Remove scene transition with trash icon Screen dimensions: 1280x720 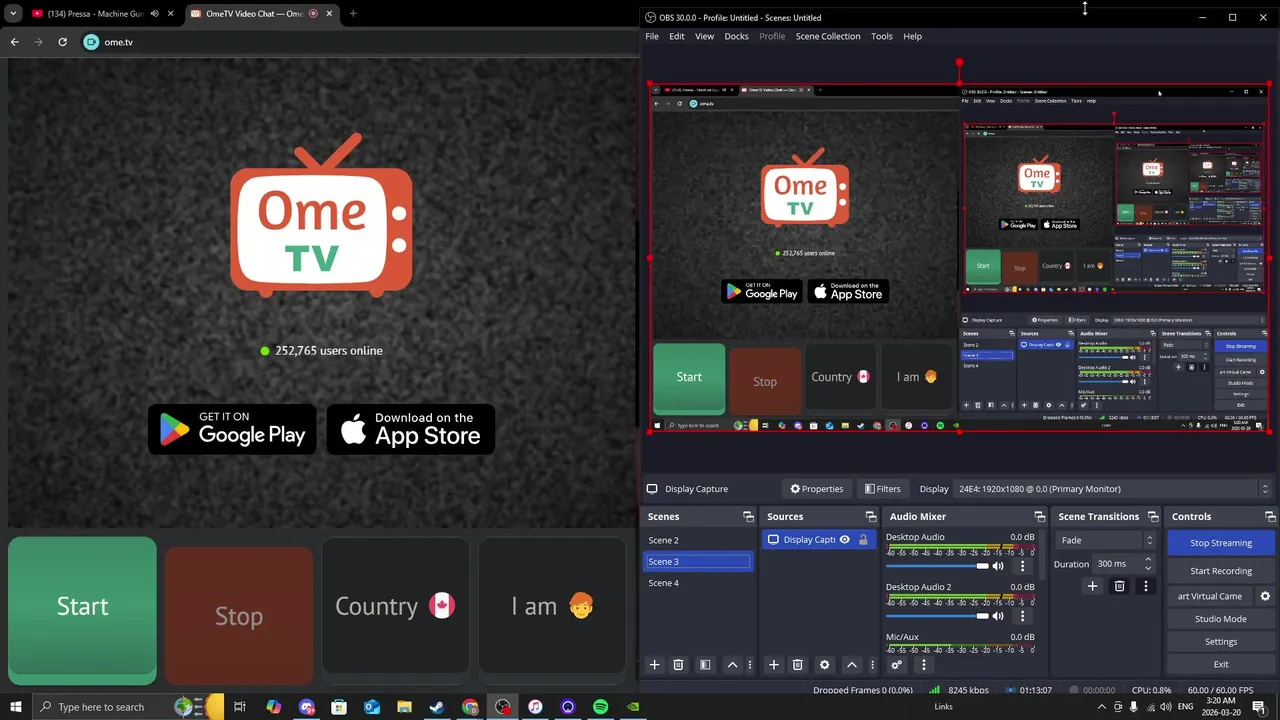[1119, 586]
